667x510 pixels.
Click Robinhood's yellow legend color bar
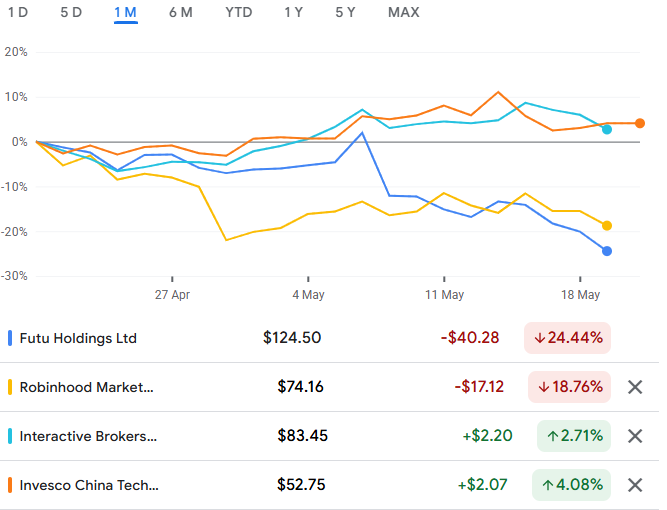[10, 387]
